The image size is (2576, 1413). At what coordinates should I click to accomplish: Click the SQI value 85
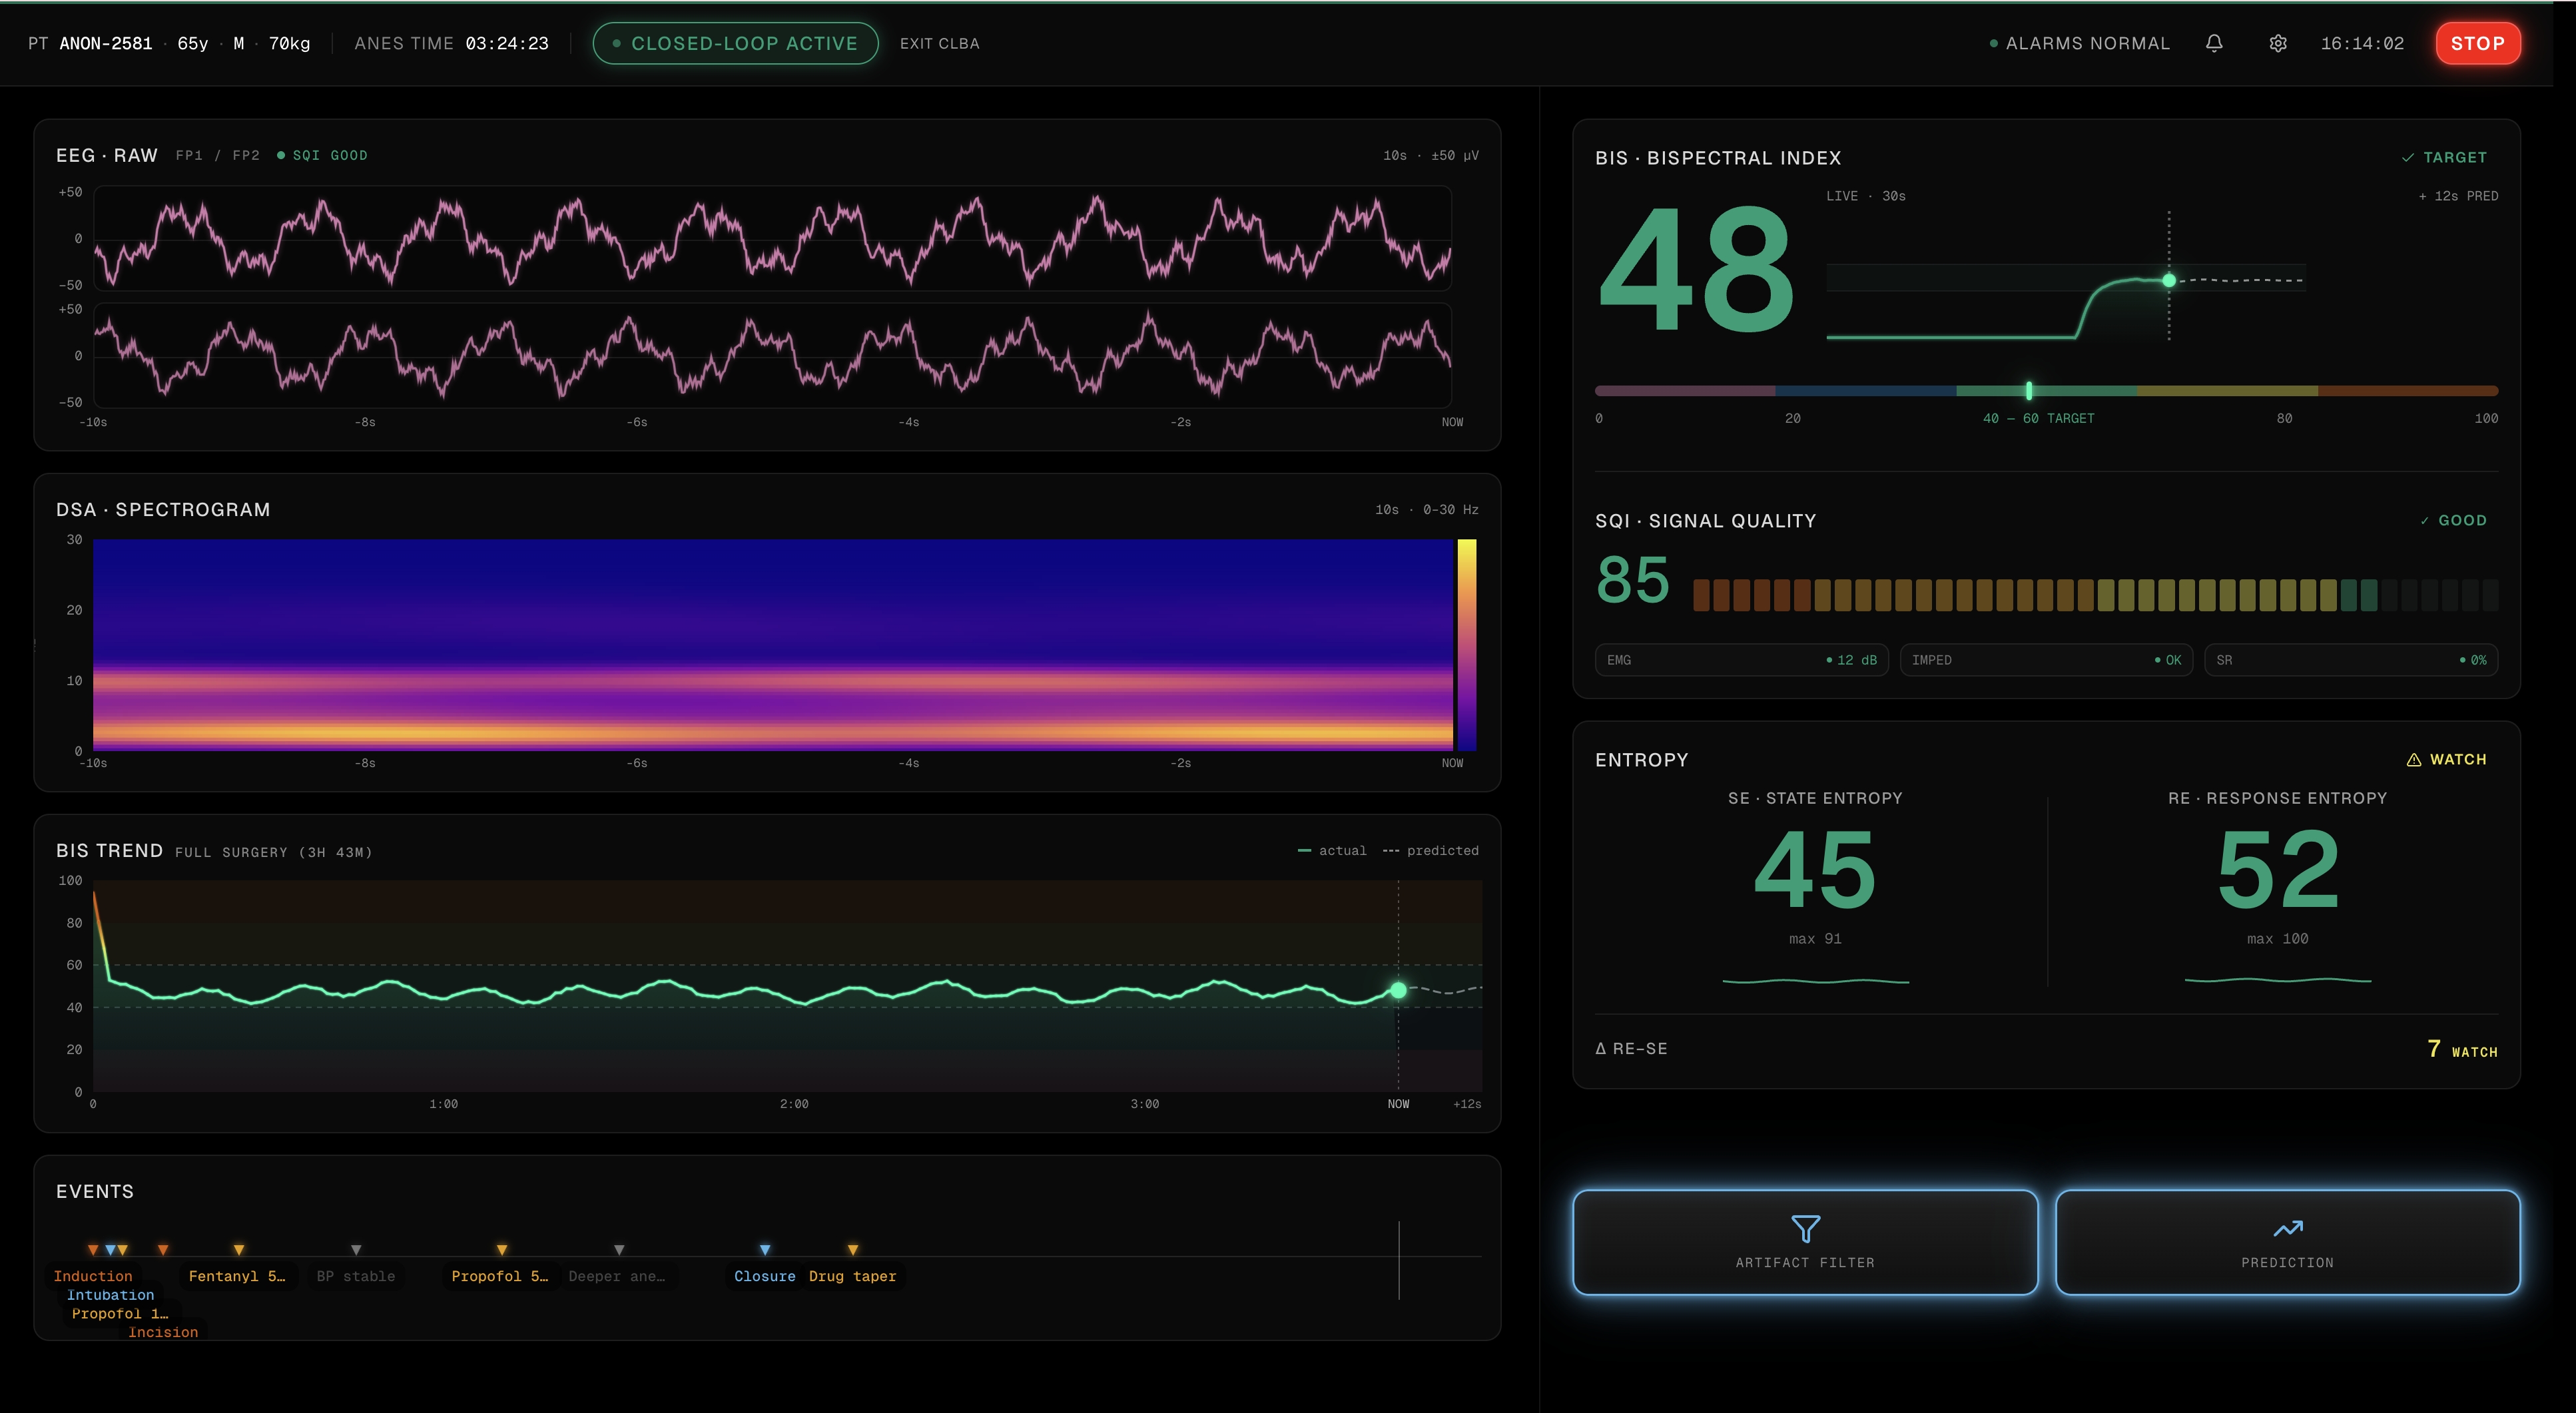[1633, 580]
